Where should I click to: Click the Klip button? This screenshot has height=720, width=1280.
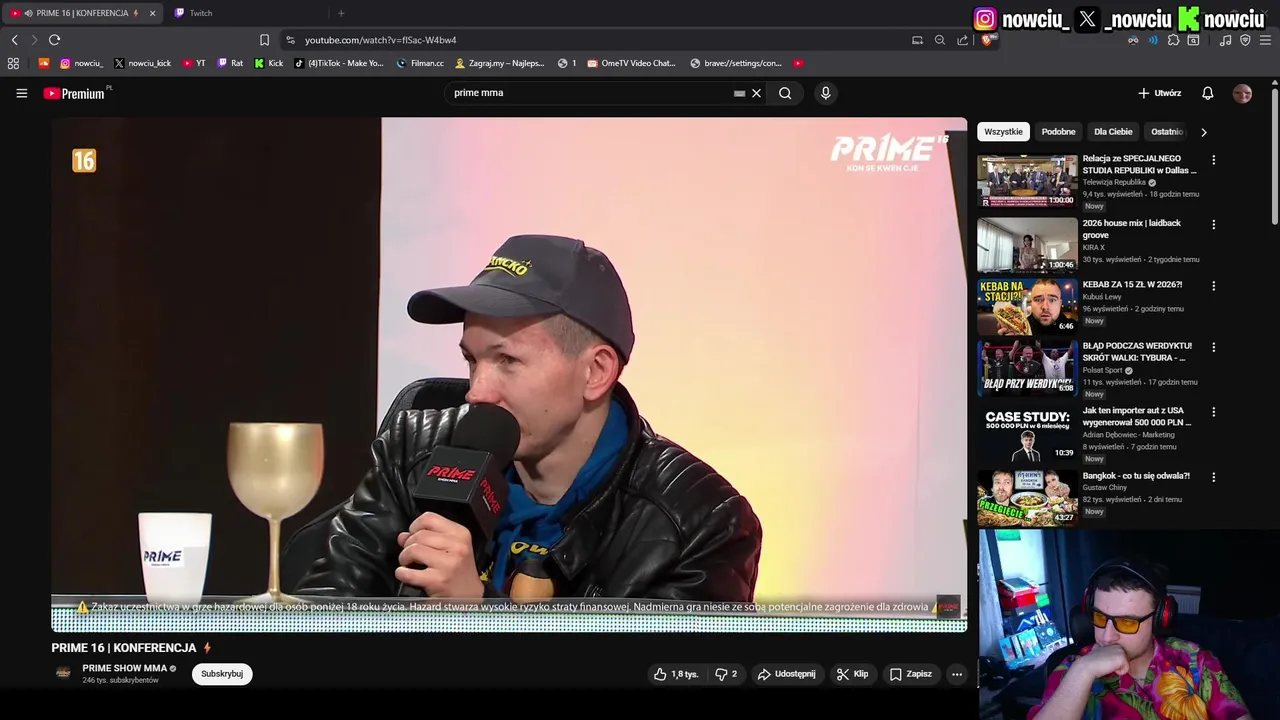point(852,674)
